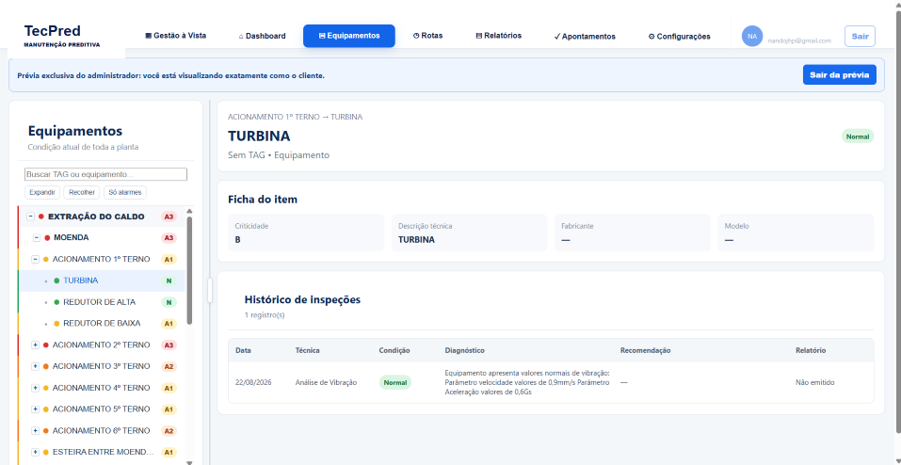The height and width of the screenshot is (465, 901).
Task: Click the Análise de Vibração cell
Action: (x=326, y=382)
